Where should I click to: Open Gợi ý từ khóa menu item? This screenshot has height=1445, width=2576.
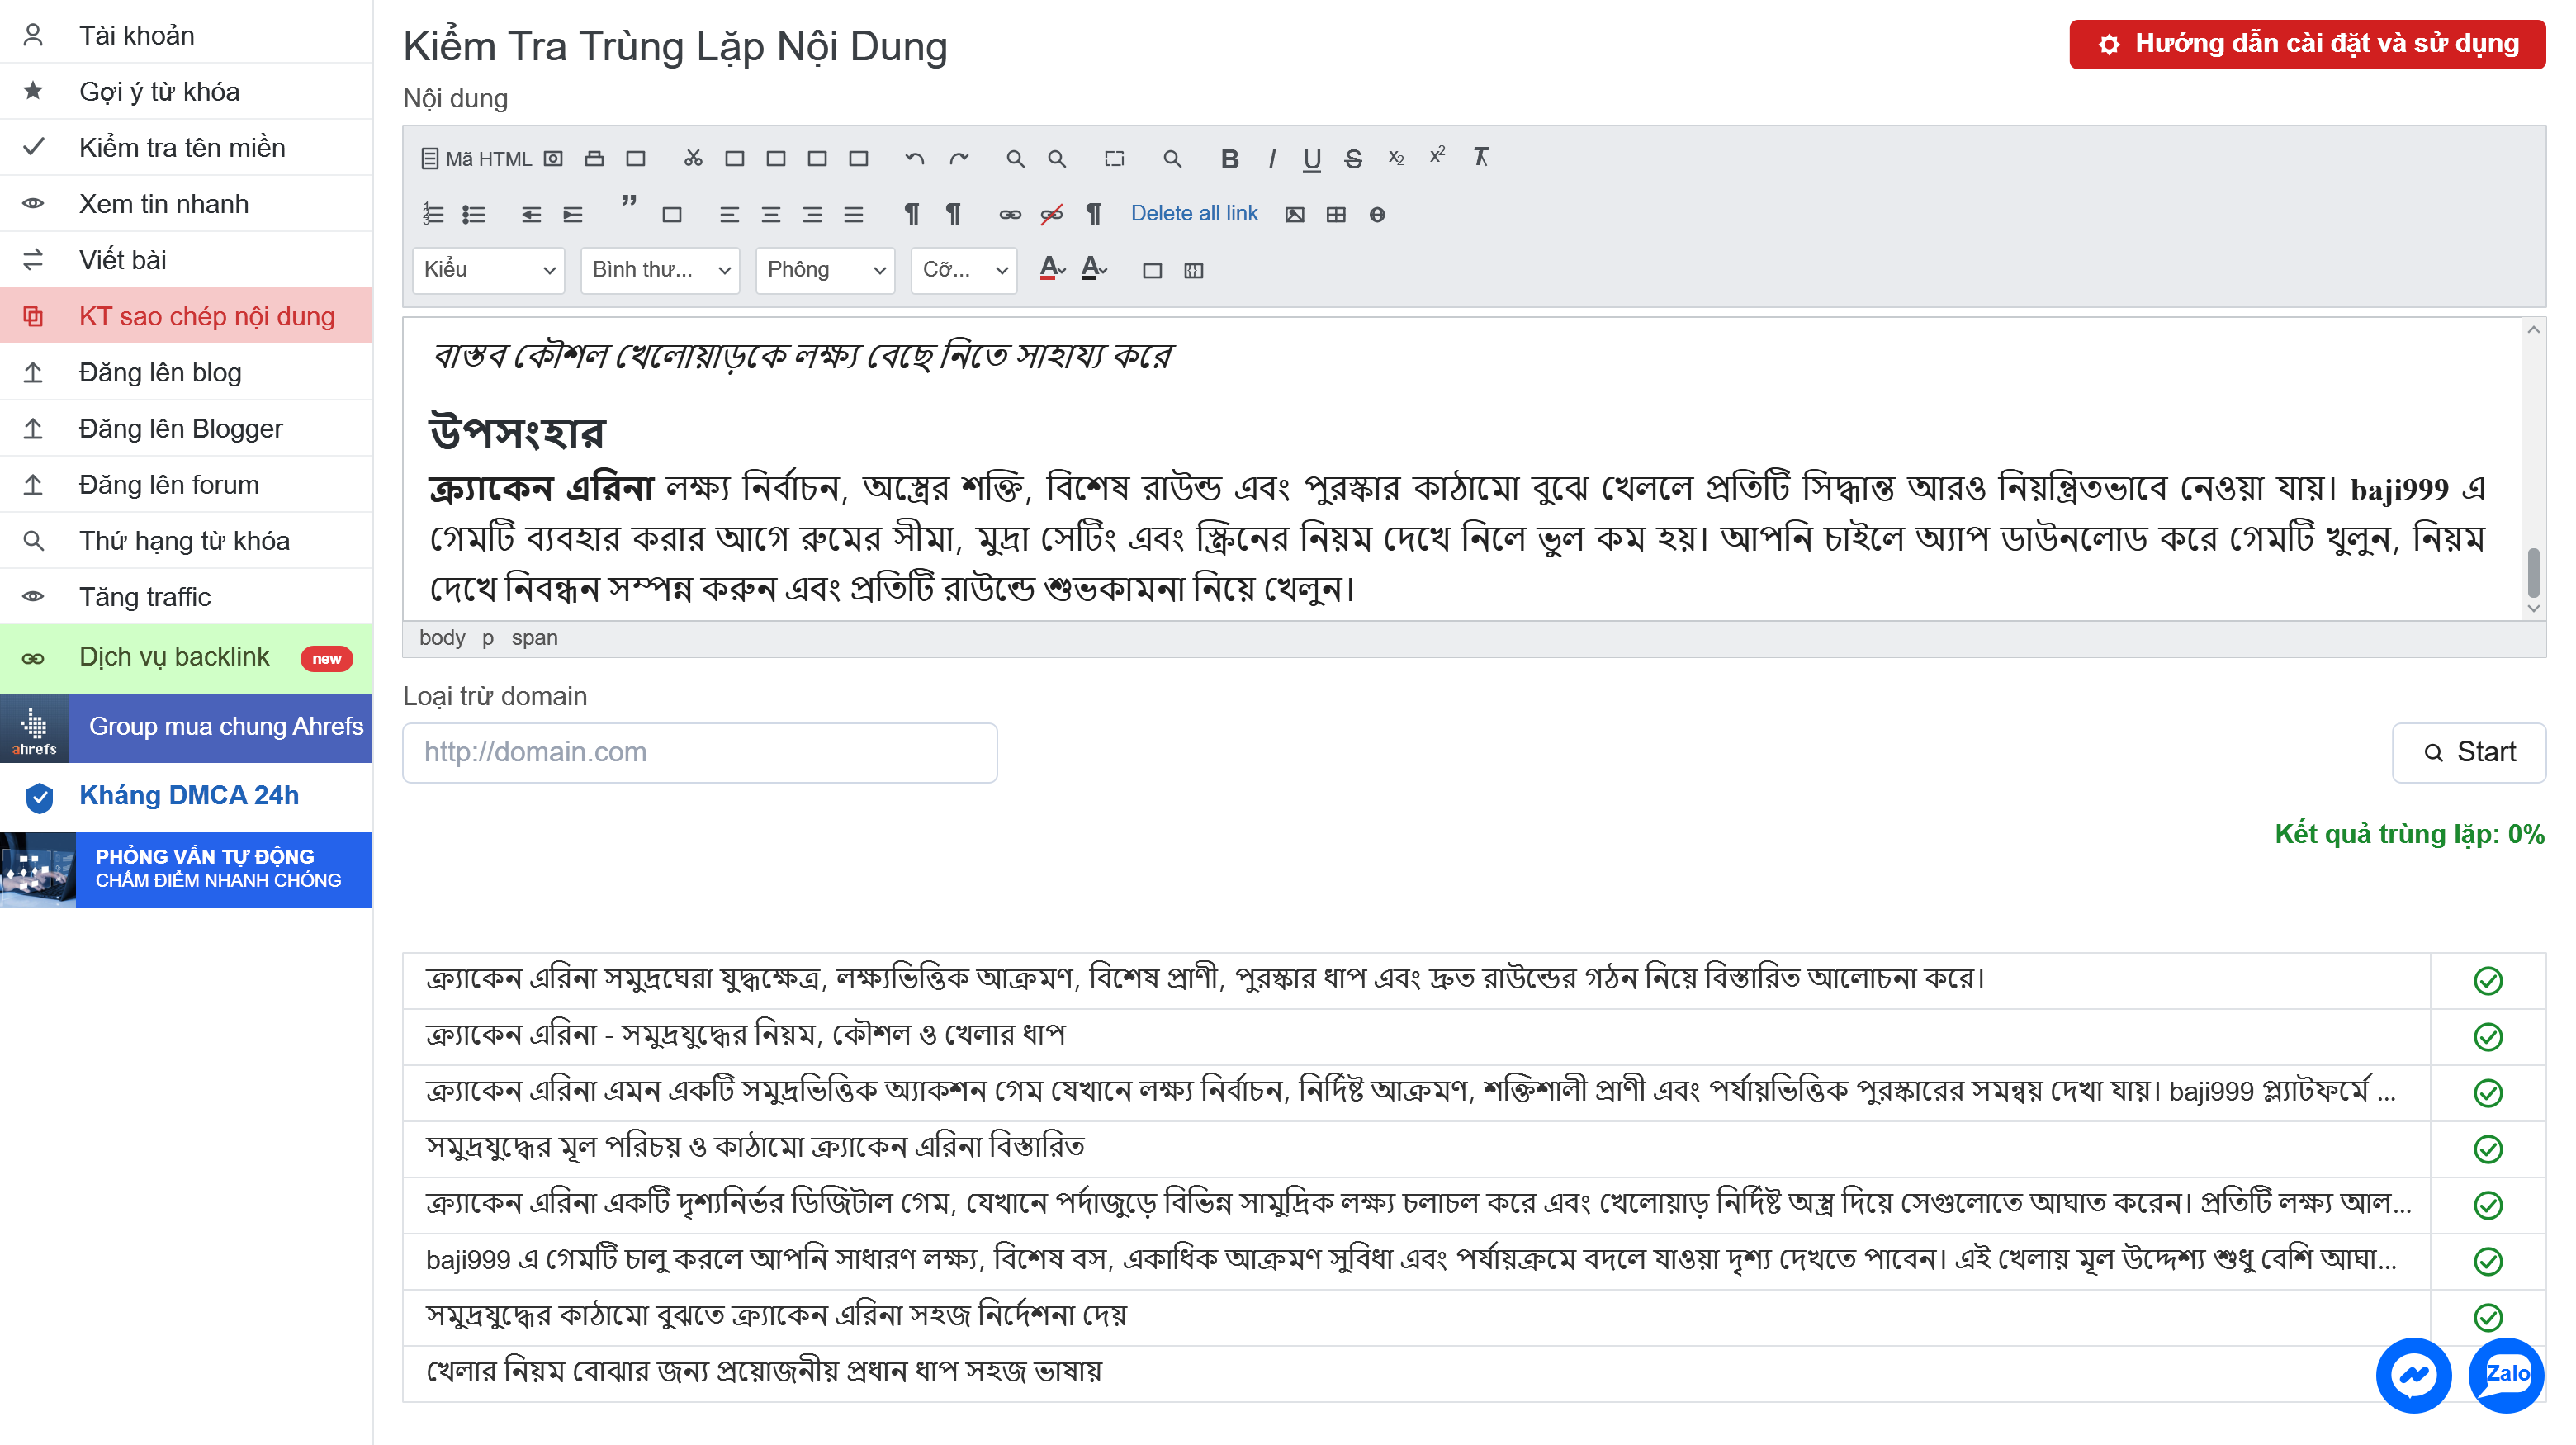[186, 91]
